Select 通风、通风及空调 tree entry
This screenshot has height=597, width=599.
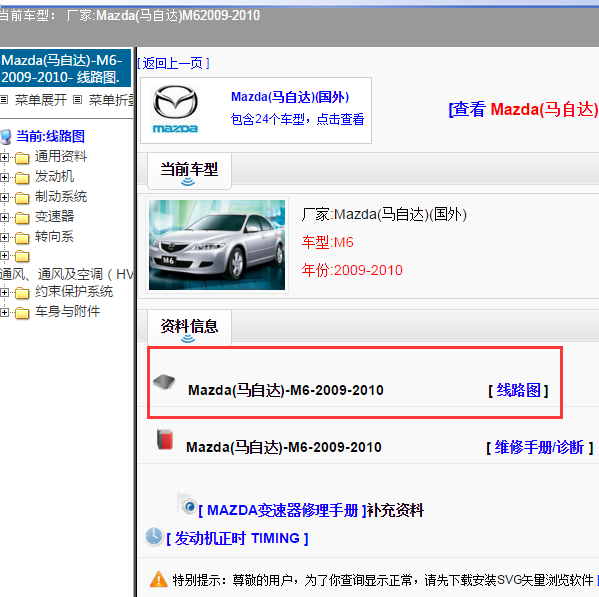(x=66, y=274)
